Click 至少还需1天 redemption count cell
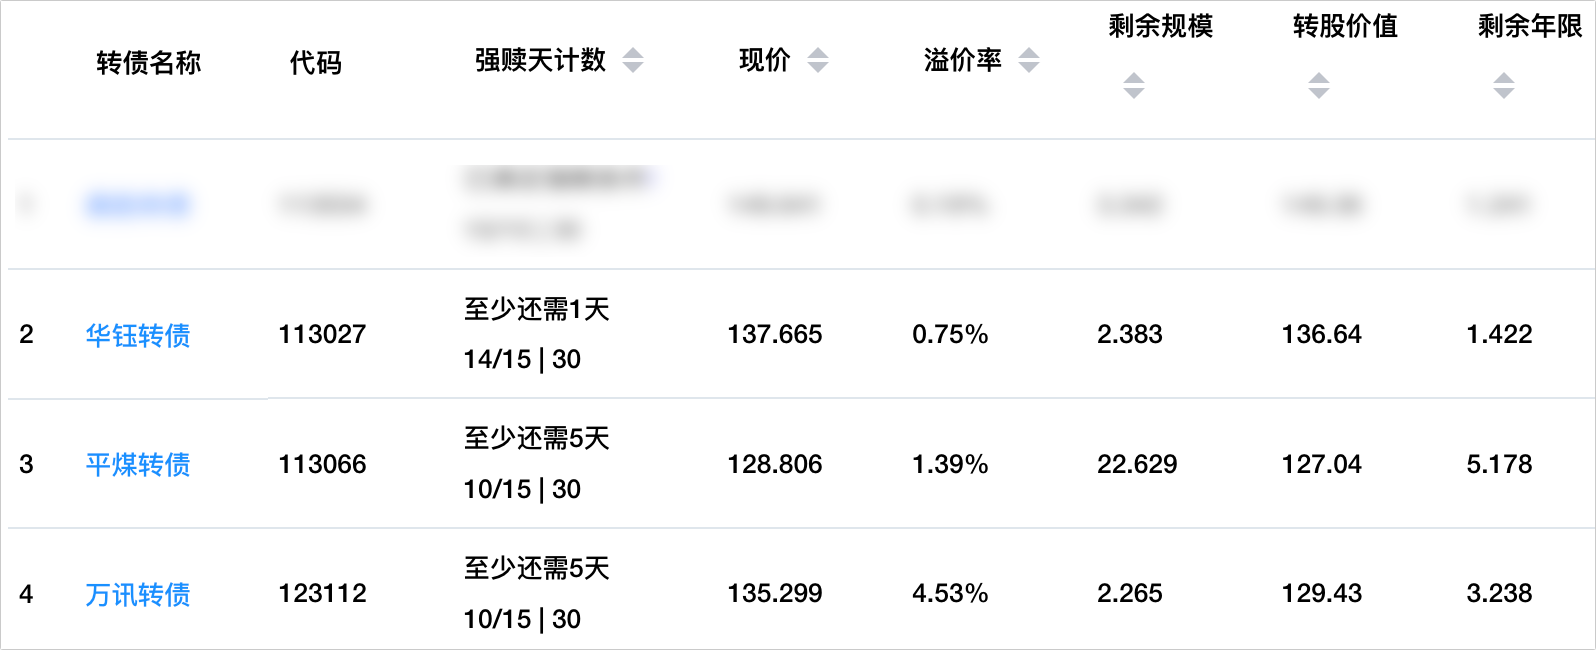Image resolution: width=1596 pixels, height=650 pixels. click(537, 310)
